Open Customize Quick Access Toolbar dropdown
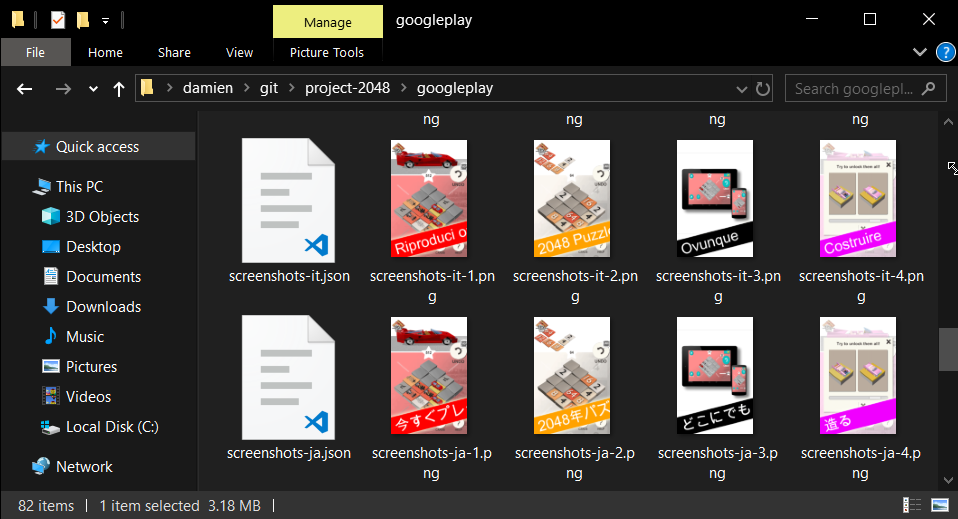This screenshot has height=519, width=958. pos(106,21)
